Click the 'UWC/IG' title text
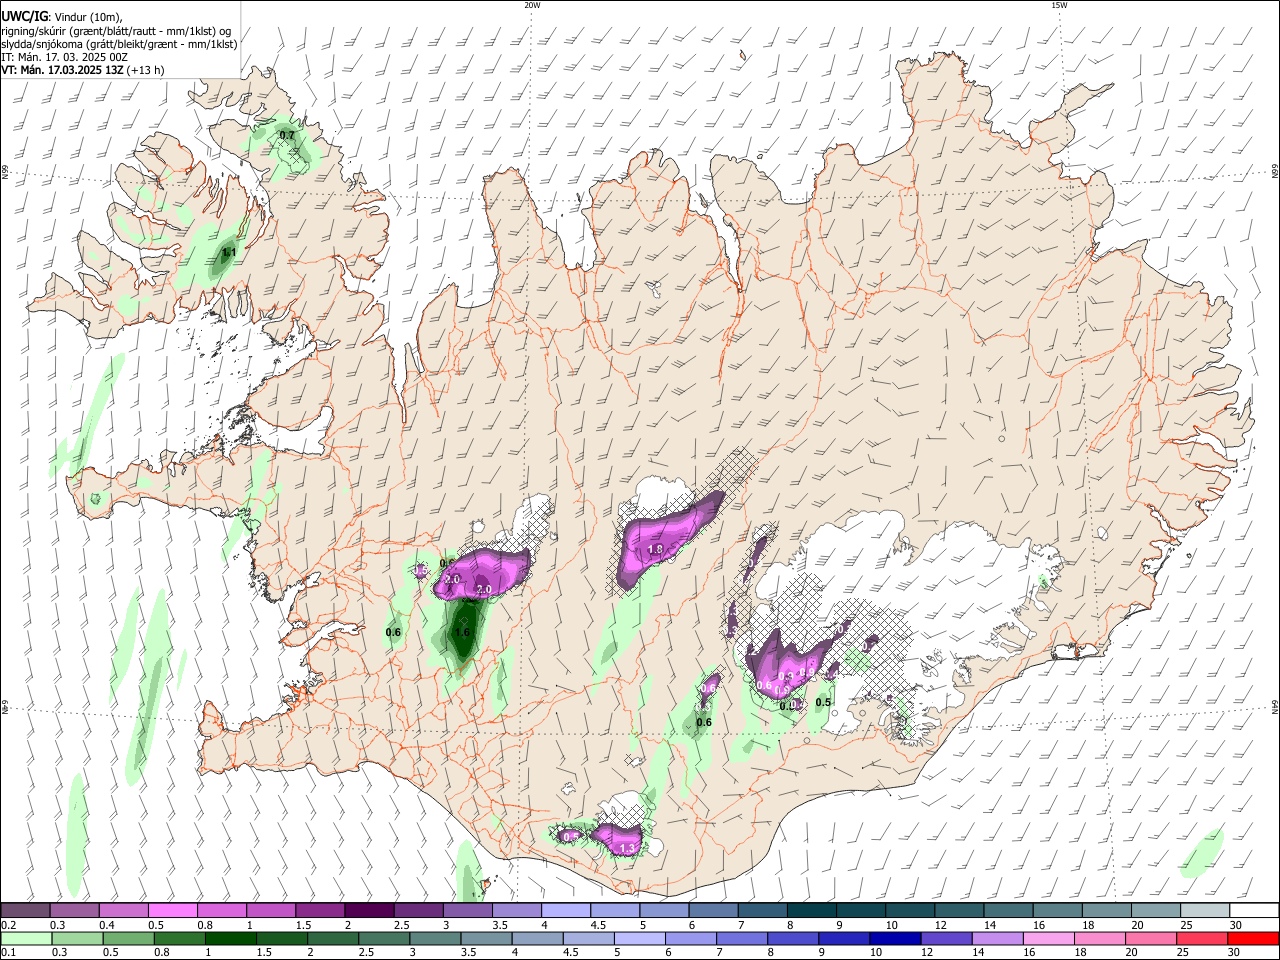 click(x=25, y=16)
